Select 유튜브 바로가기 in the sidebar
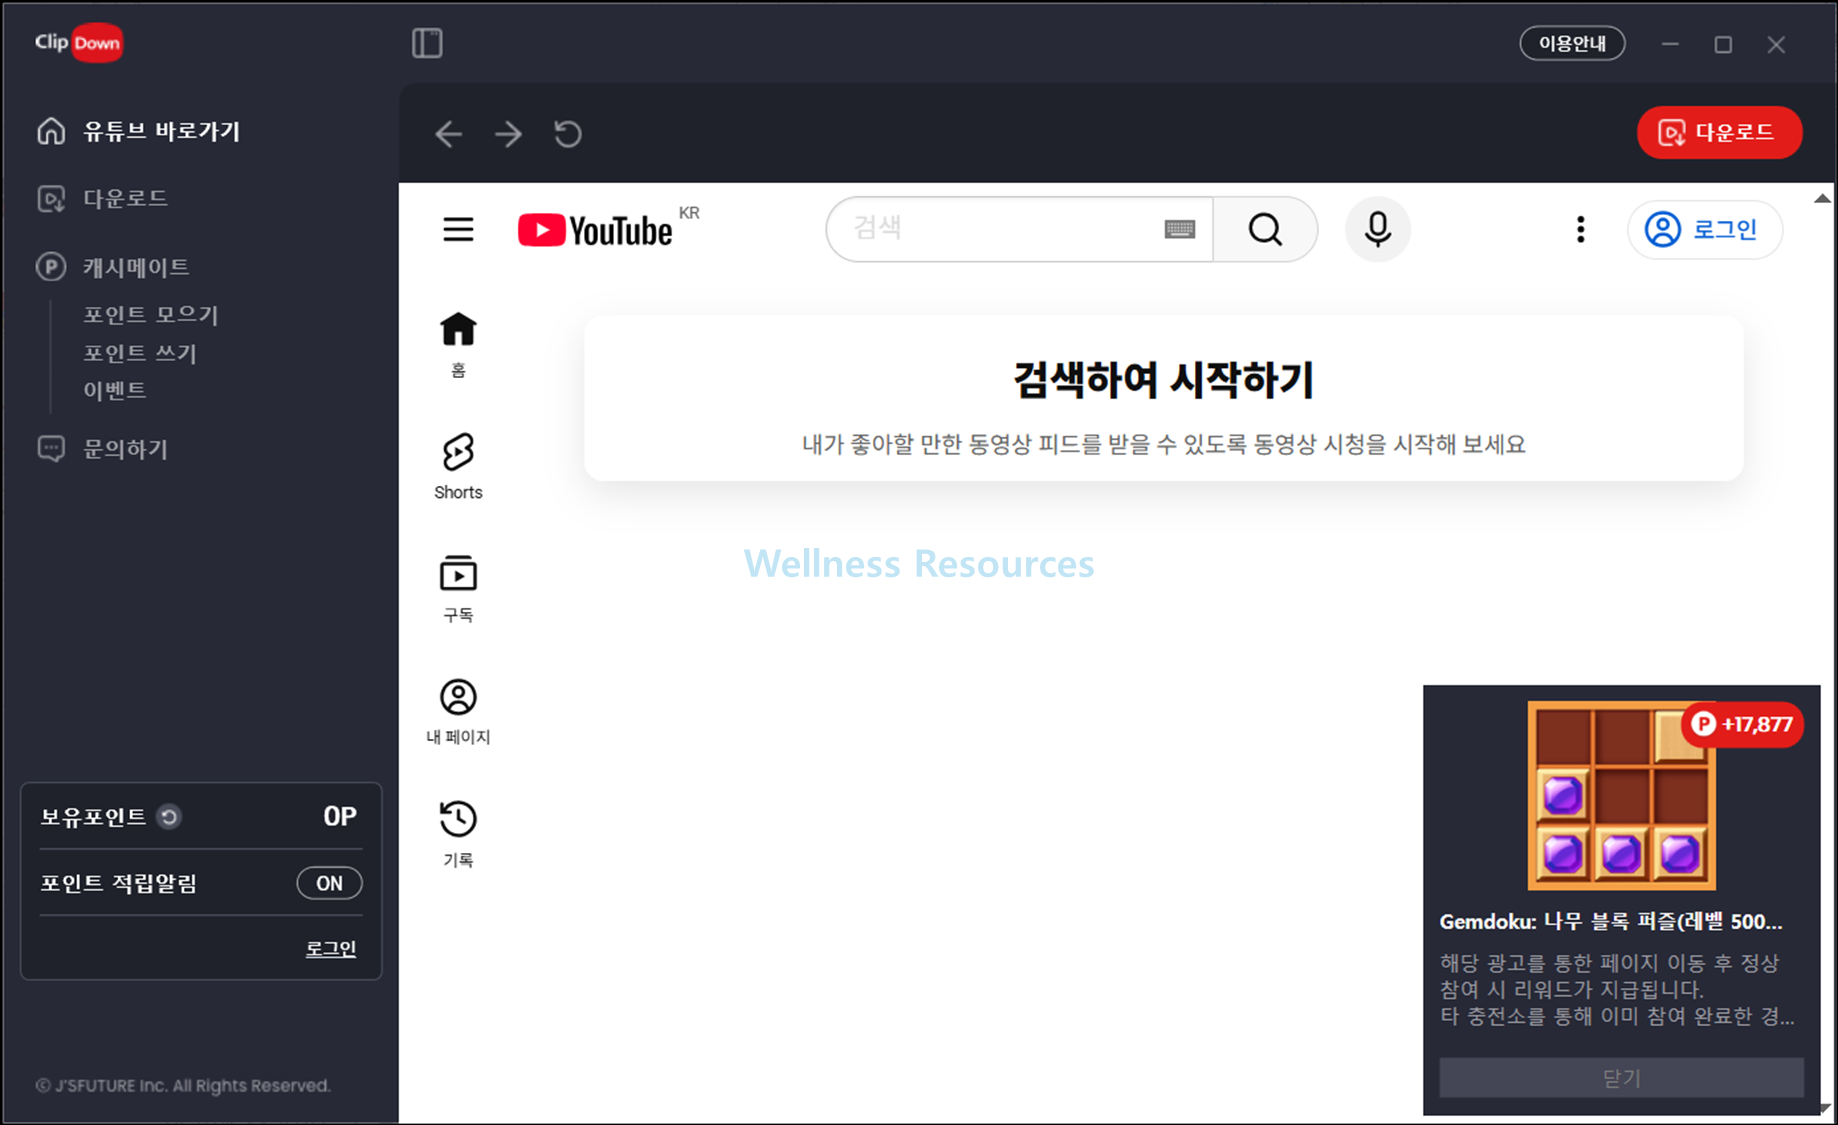Image resolution: width=1838 pixels, height=1125 pixels. click(x=138, y=131)
